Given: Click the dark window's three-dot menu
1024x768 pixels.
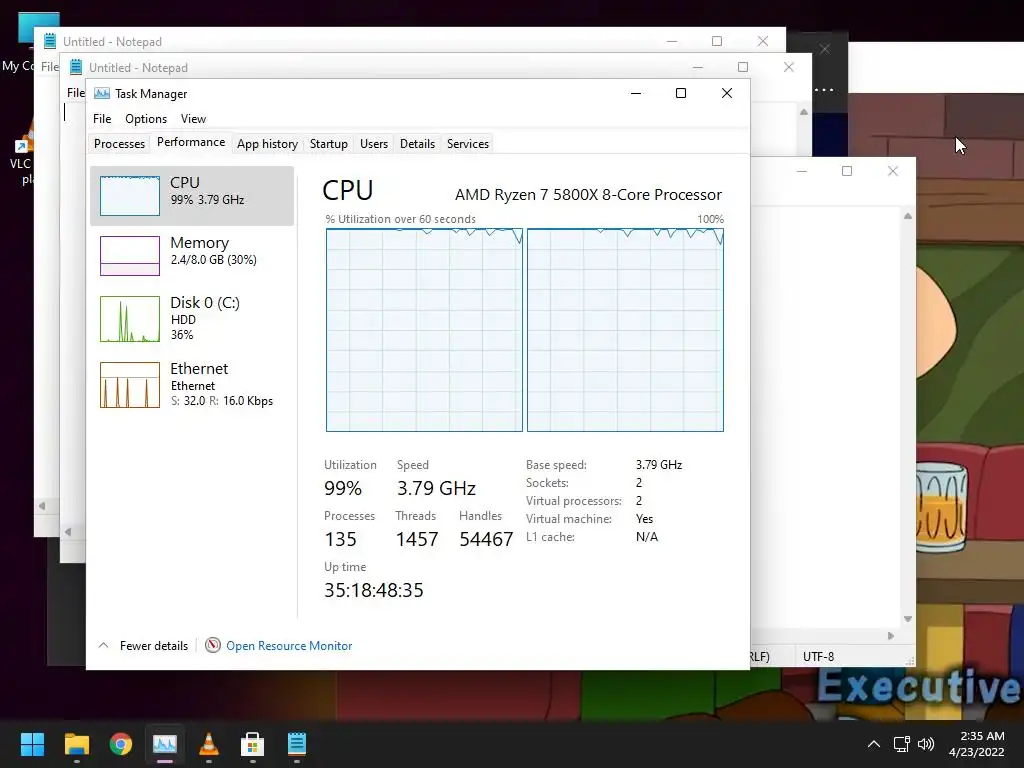Looking at the screenshot, I should [x=824, y=90].
